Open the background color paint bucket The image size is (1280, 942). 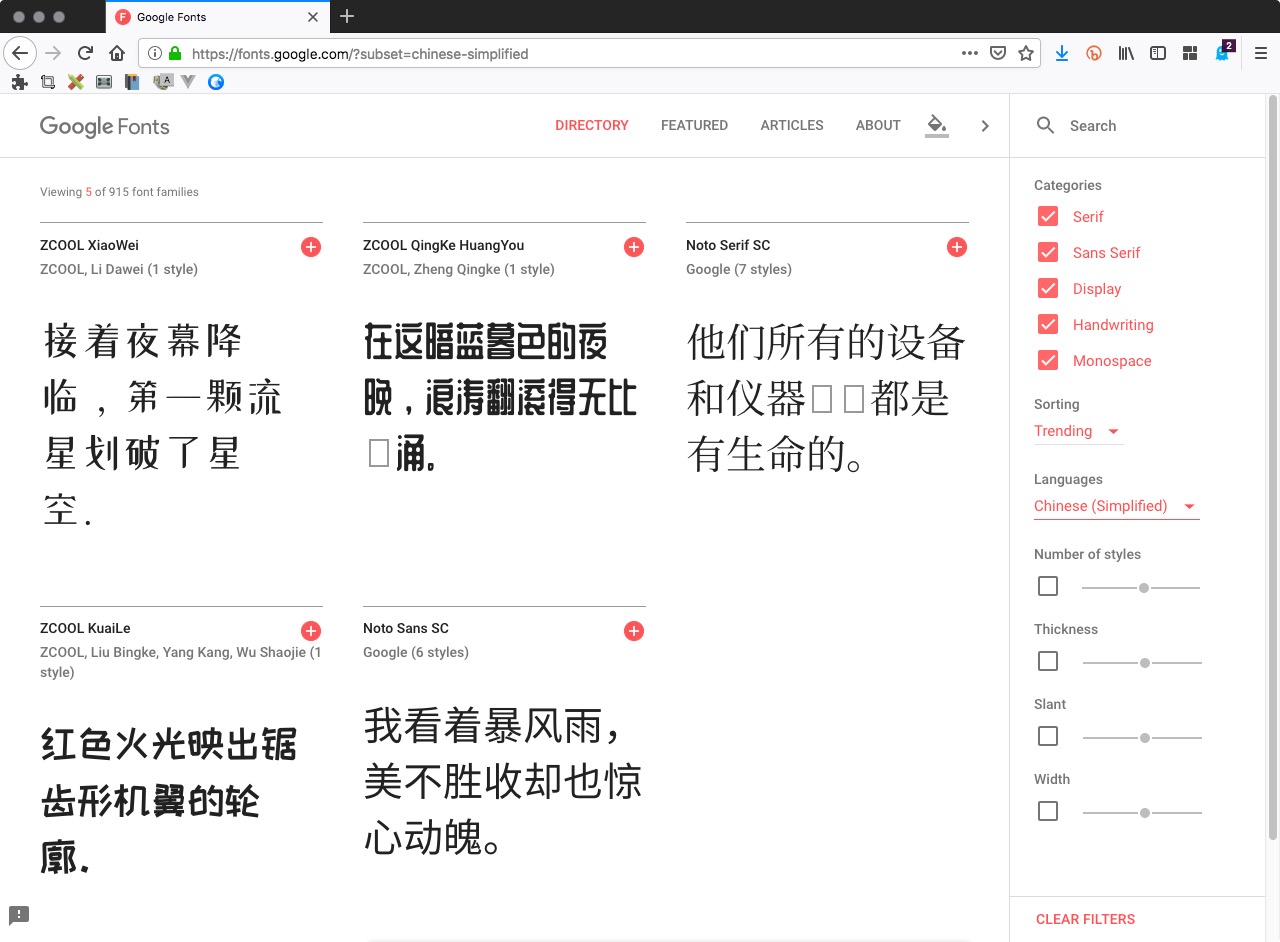click(937, 126)
